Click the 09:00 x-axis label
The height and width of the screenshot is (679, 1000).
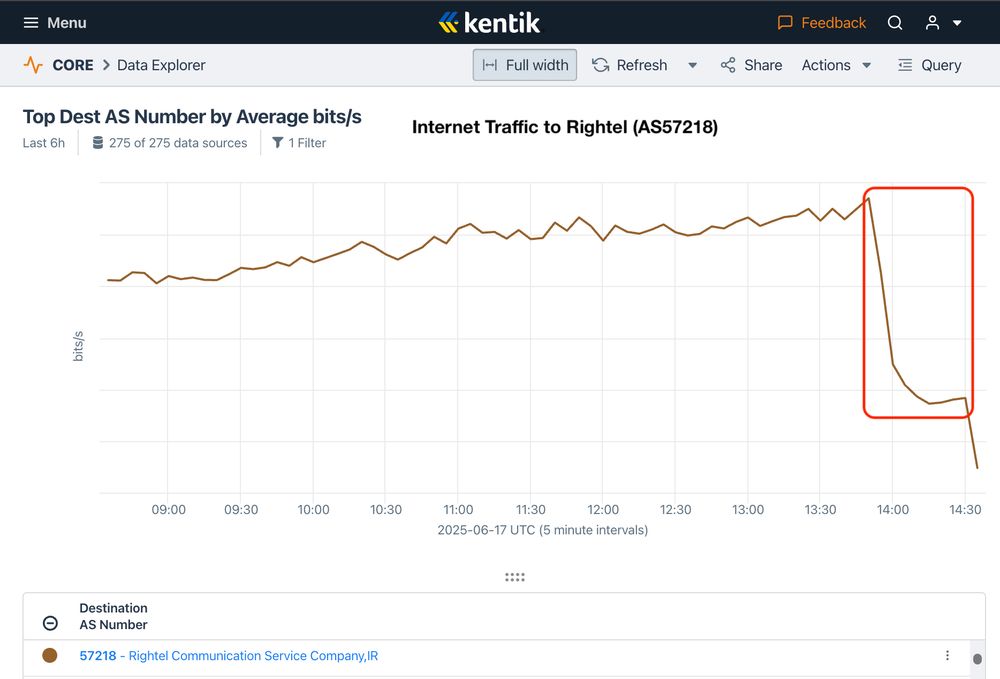pos(168,509)
